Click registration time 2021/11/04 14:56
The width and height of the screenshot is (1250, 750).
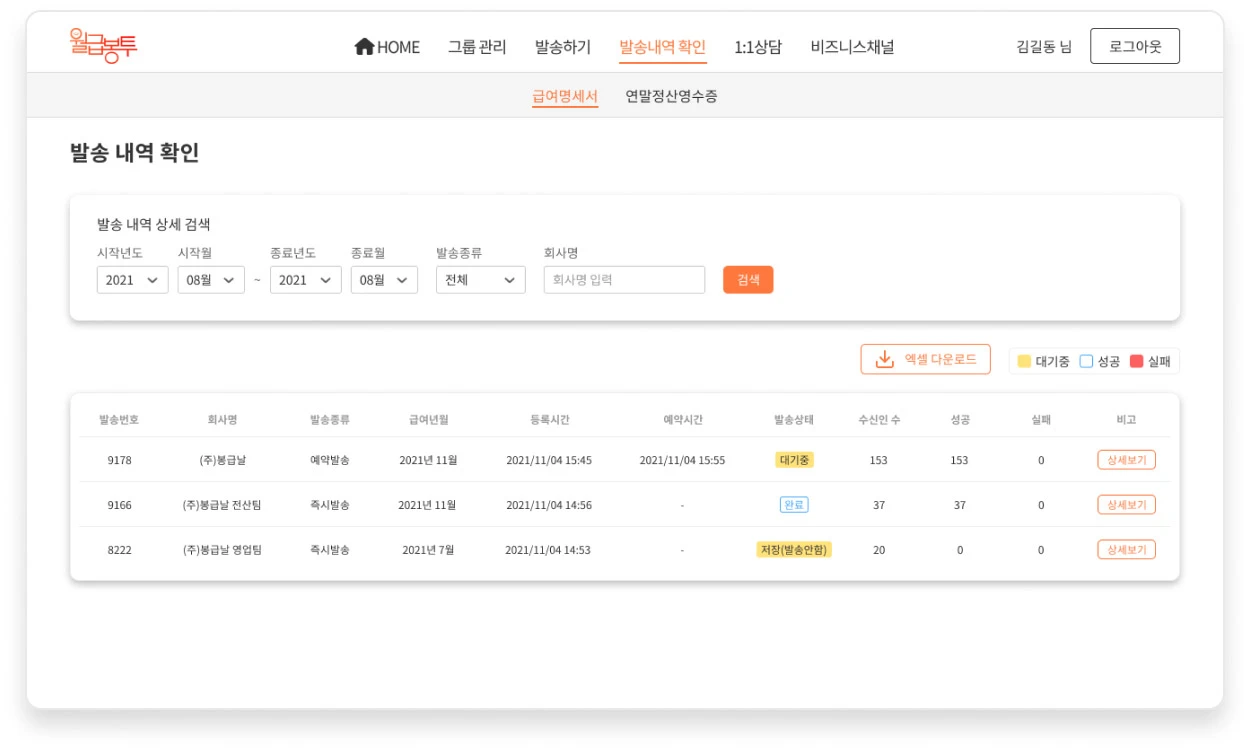(x=549, y=505)
